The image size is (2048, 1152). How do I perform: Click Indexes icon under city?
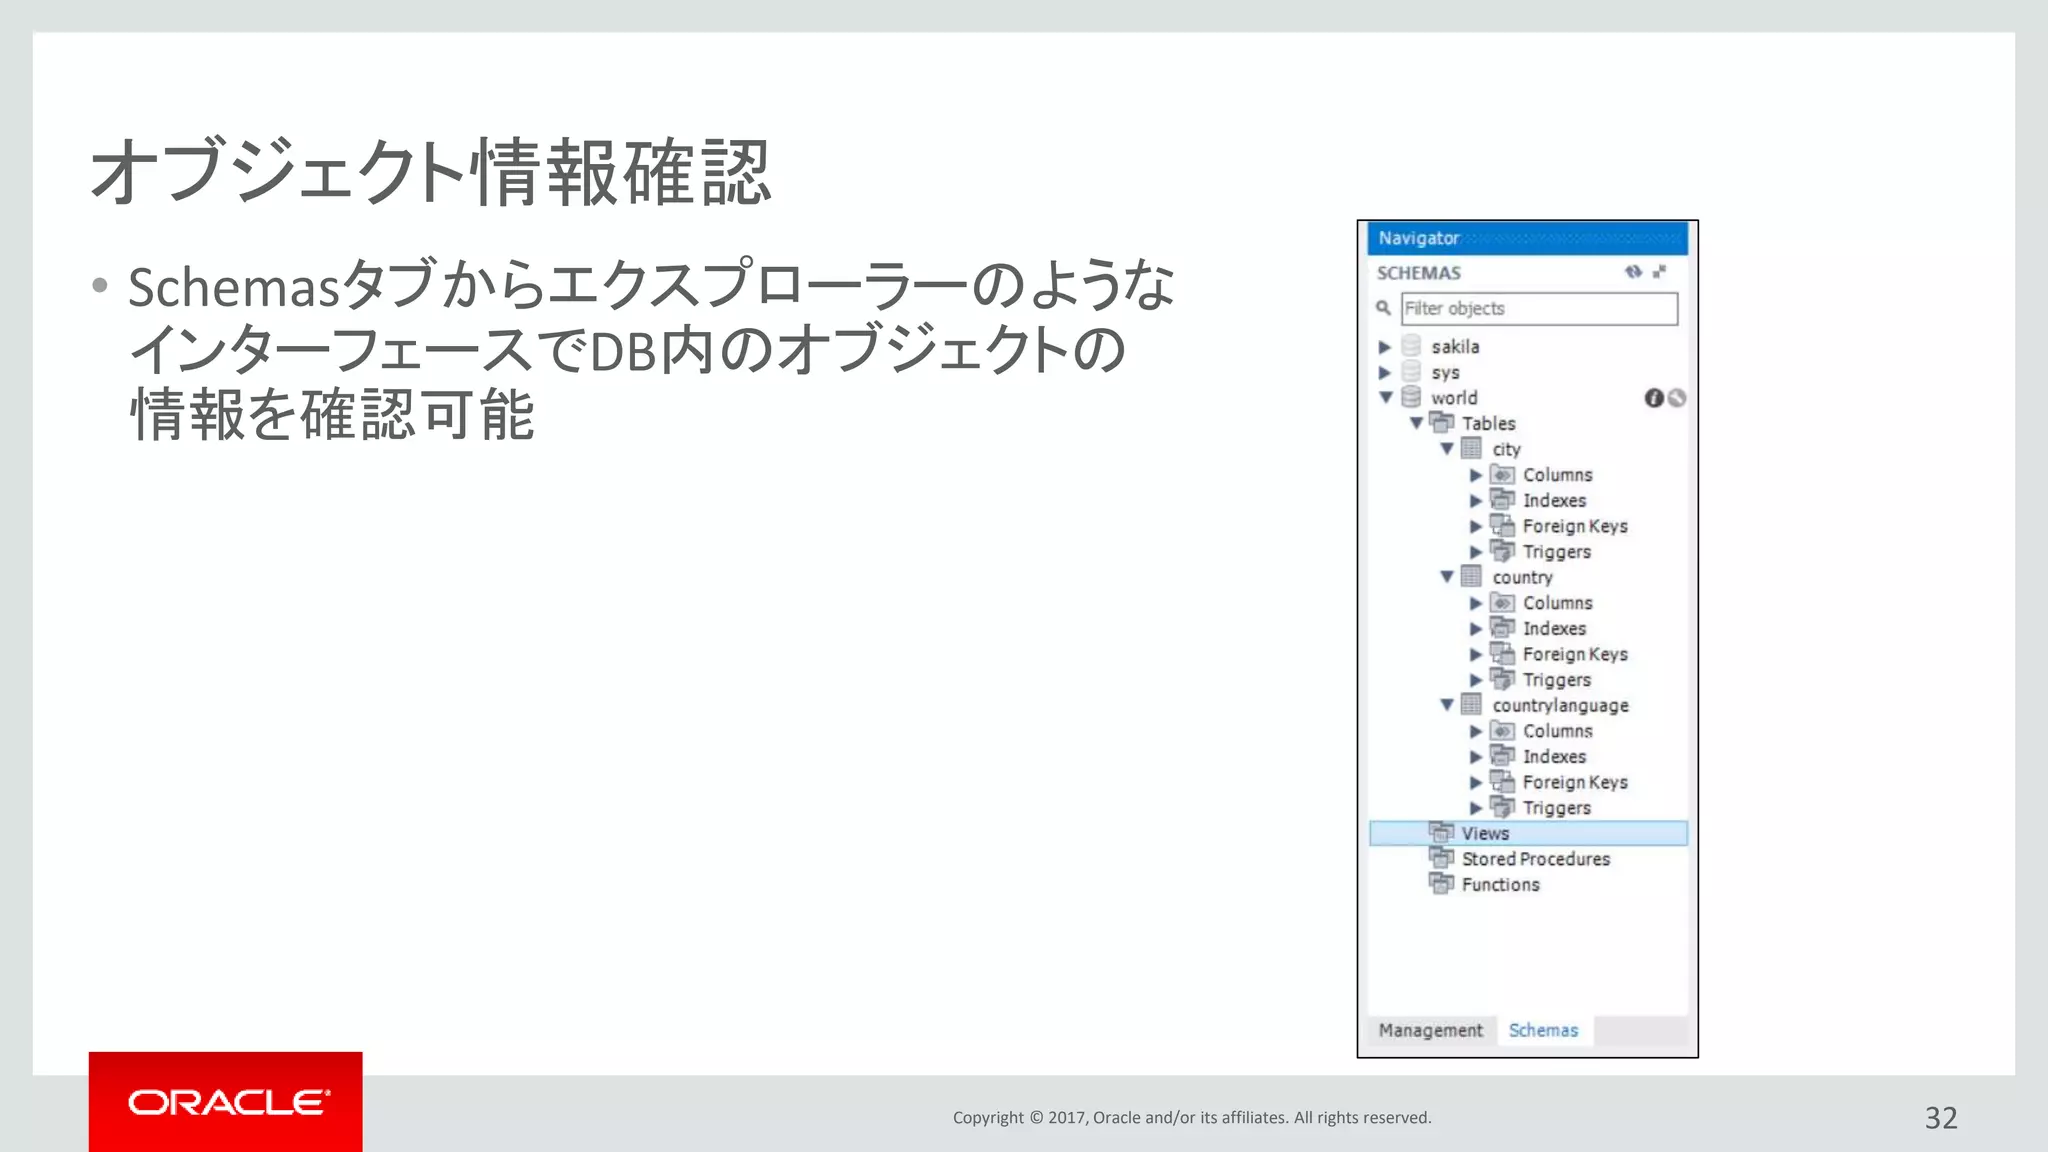pyautogui.click(x=1502, y=499)
